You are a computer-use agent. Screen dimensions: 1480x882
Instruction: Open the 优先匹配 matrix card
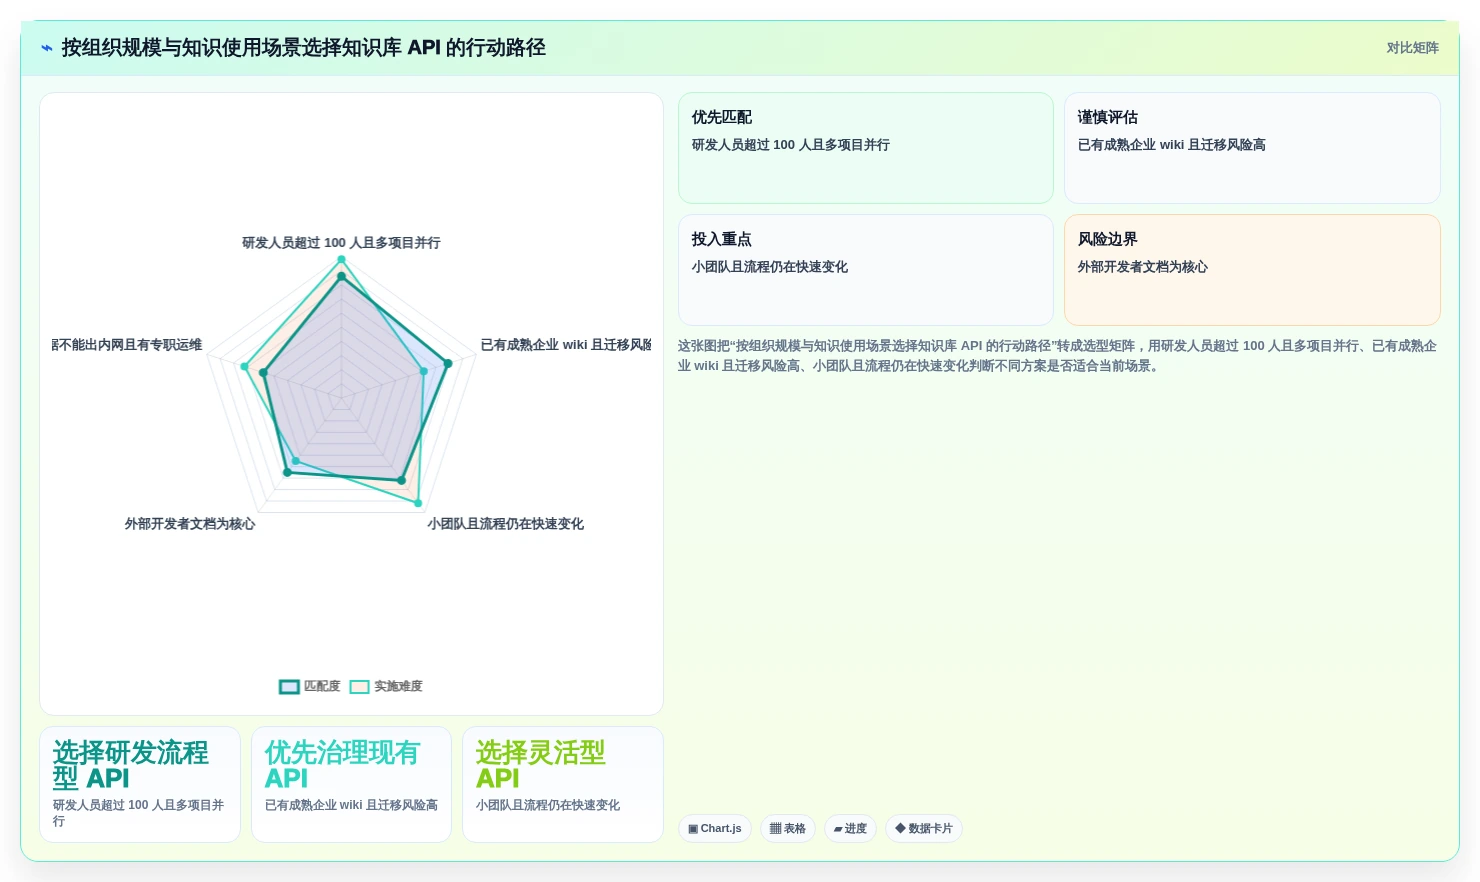866,148
